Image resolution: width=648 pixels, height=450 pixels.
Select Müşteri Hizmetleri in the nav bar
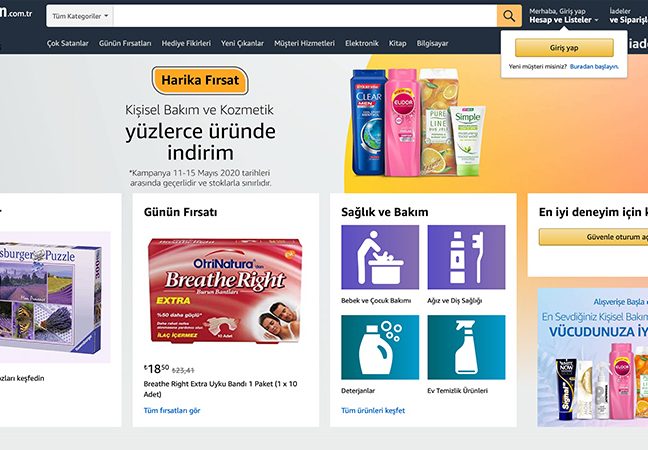[304, 43]
